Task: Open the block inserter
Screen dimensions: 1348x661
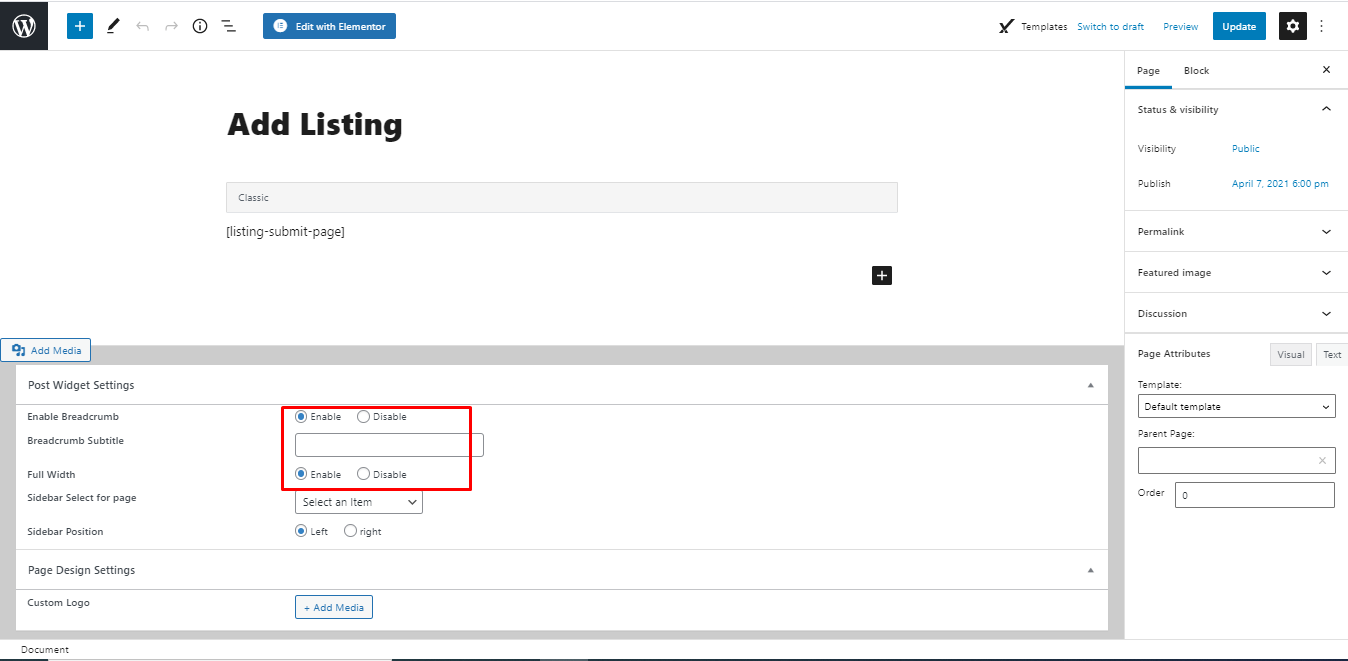Action: tap(79, 25)
